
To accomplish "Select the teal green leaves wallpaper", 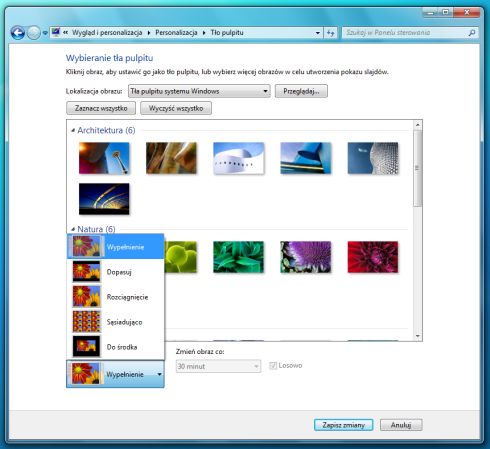I will (239, 257).
